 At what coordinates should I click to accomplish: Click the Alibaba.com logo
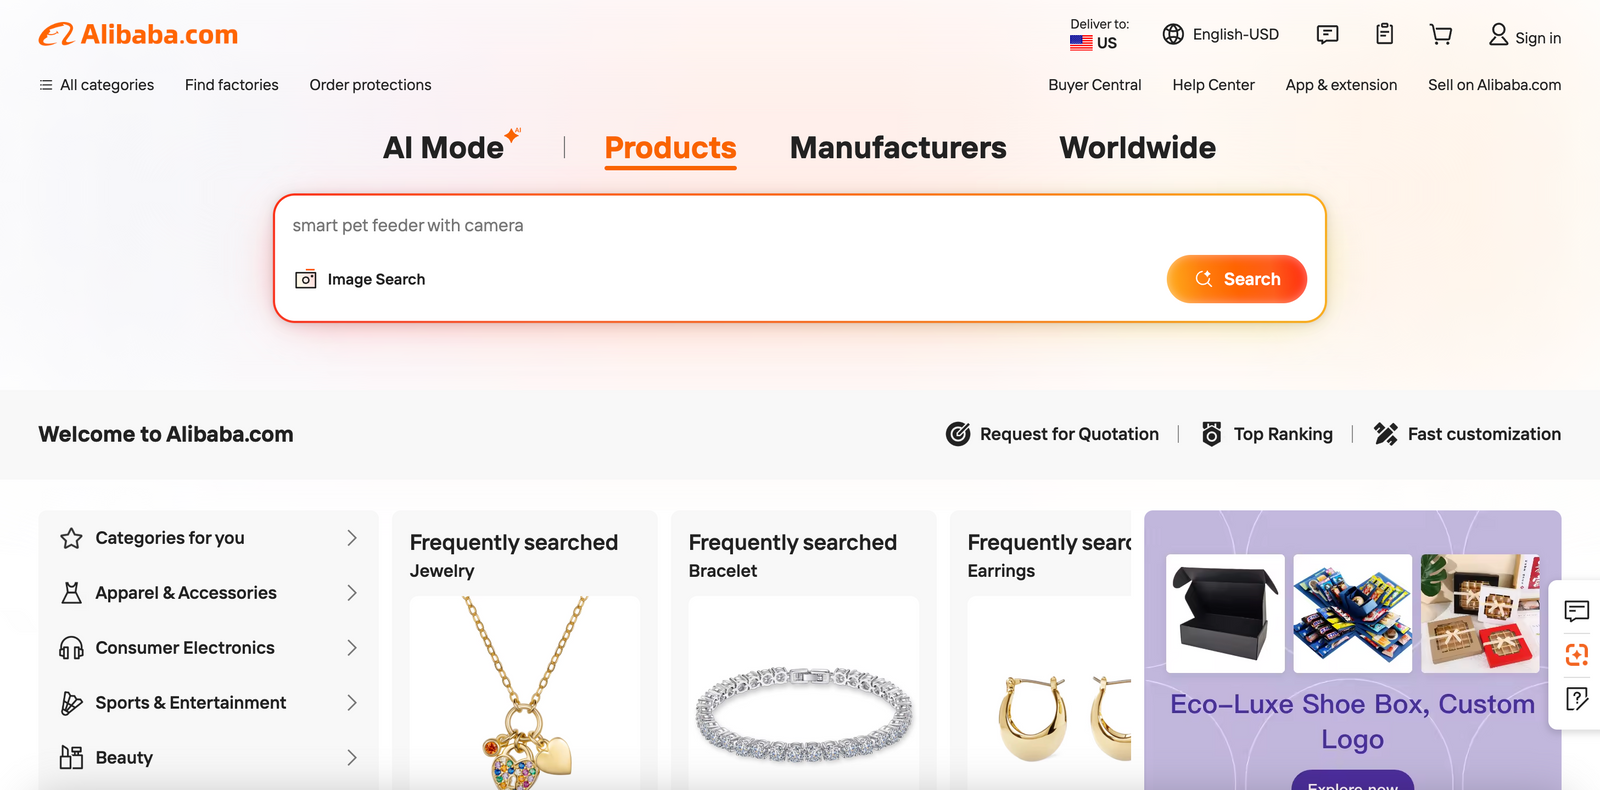point(139,35)
